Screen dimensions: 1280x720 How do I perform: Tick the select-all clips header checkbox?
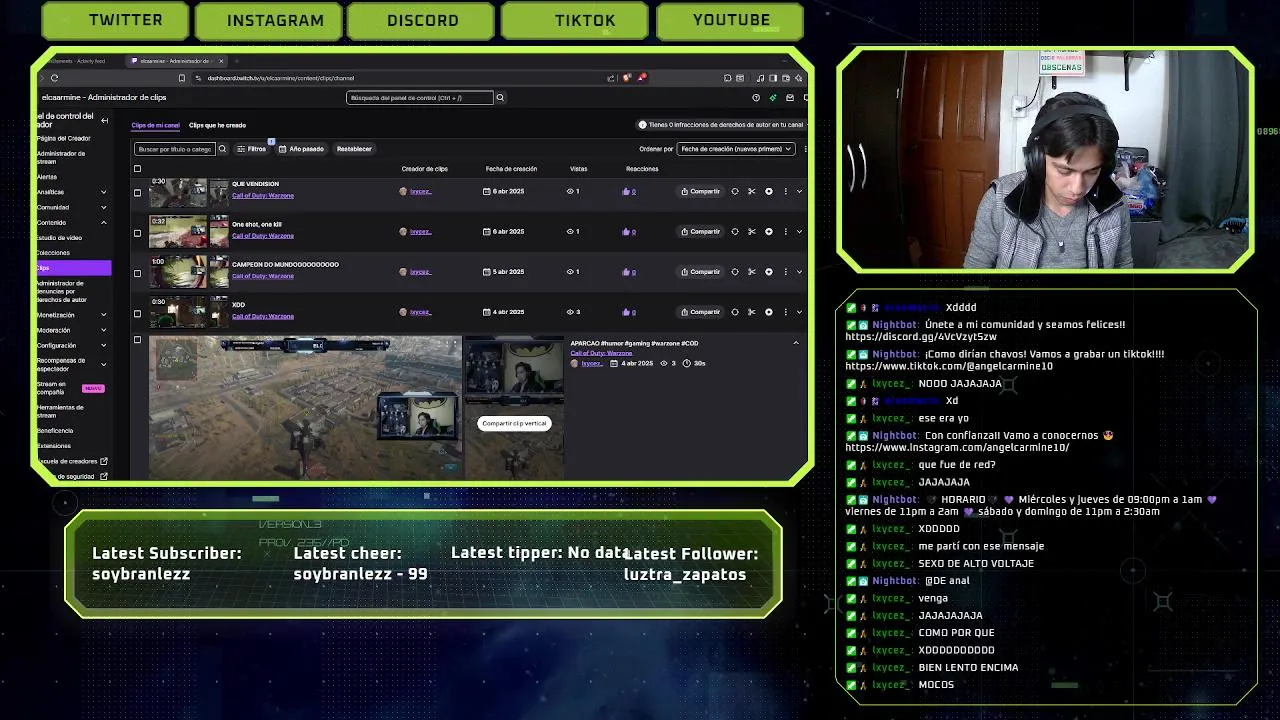(138, 169)
